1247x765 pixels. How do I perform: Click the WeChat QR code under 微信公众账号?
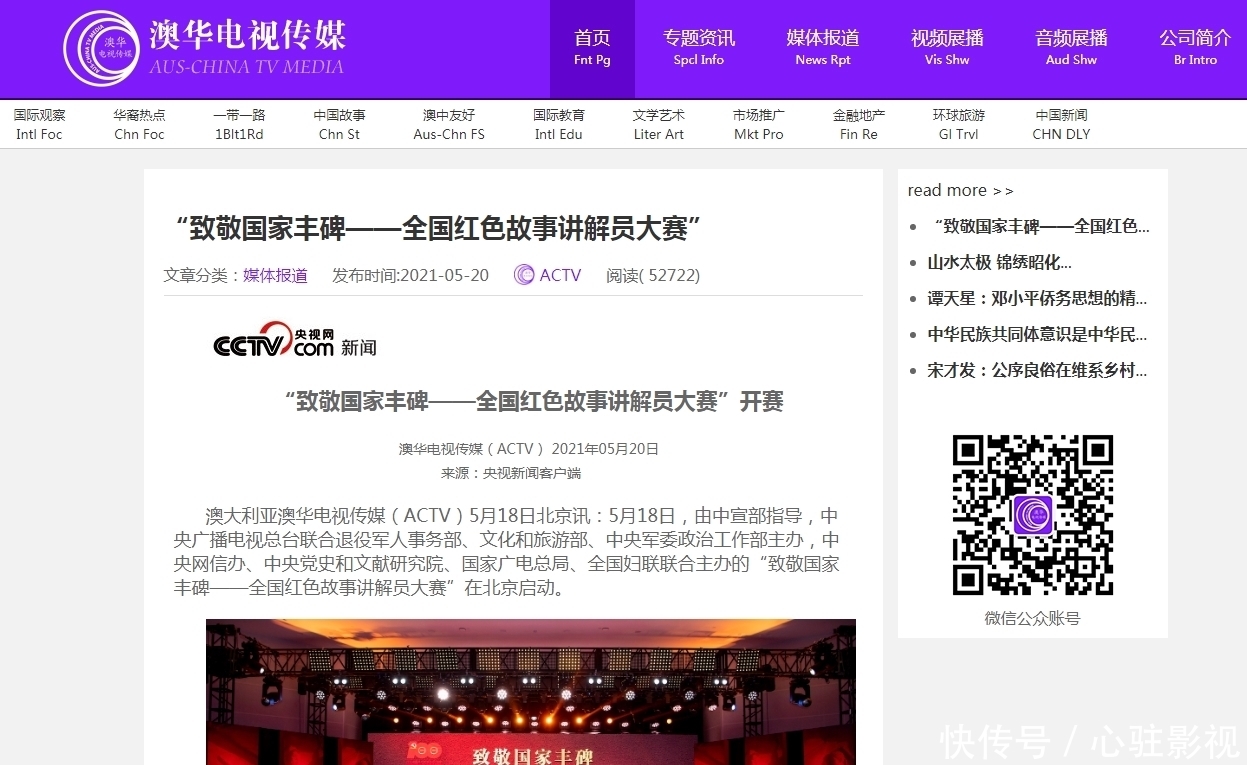(1032, 515)
